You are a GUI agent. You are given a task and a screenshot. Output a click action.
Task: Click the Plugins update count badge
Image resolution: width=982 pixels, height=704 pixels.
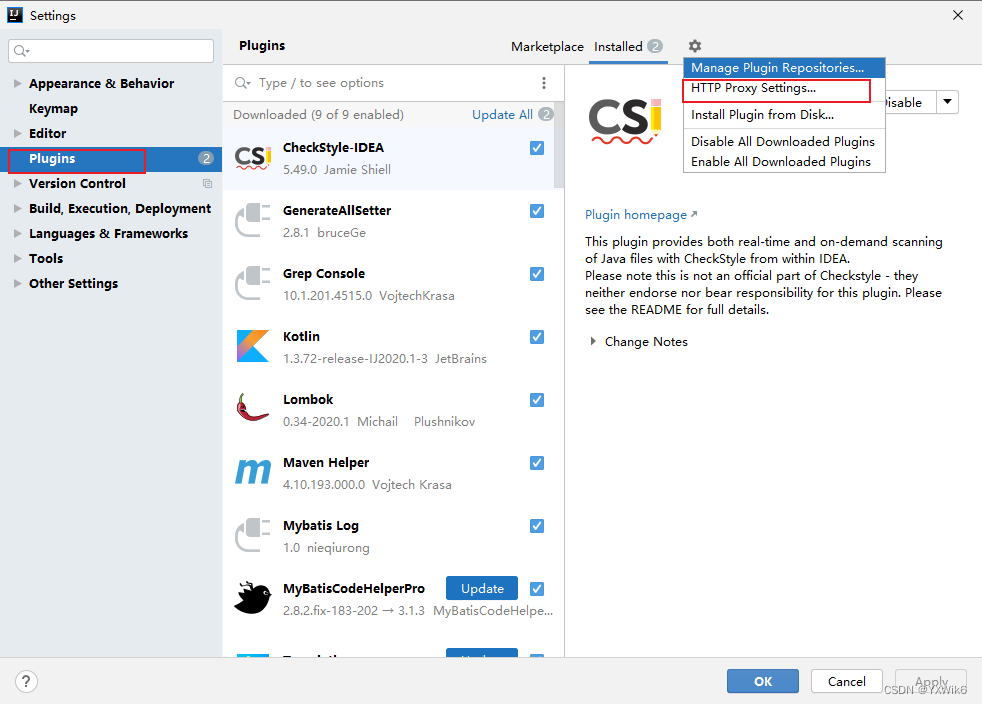[x=206, y=158]
